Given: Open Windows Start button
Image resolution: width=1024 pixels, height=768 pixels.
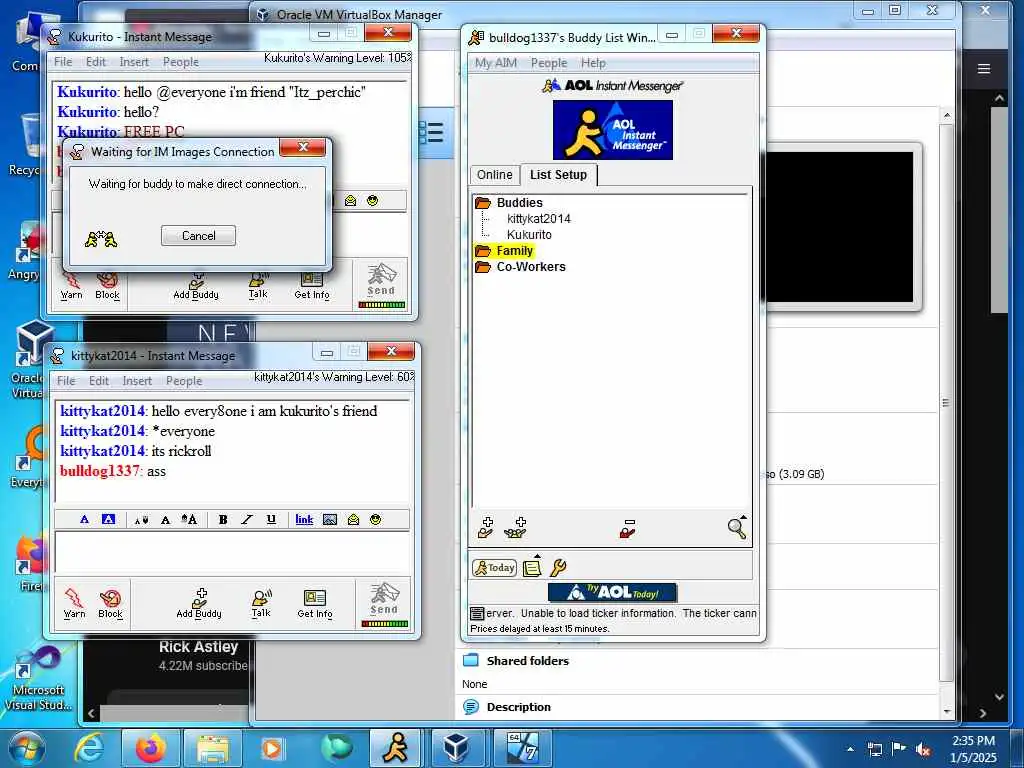Looking at the screenshot, I should click(x=26, y=748).
